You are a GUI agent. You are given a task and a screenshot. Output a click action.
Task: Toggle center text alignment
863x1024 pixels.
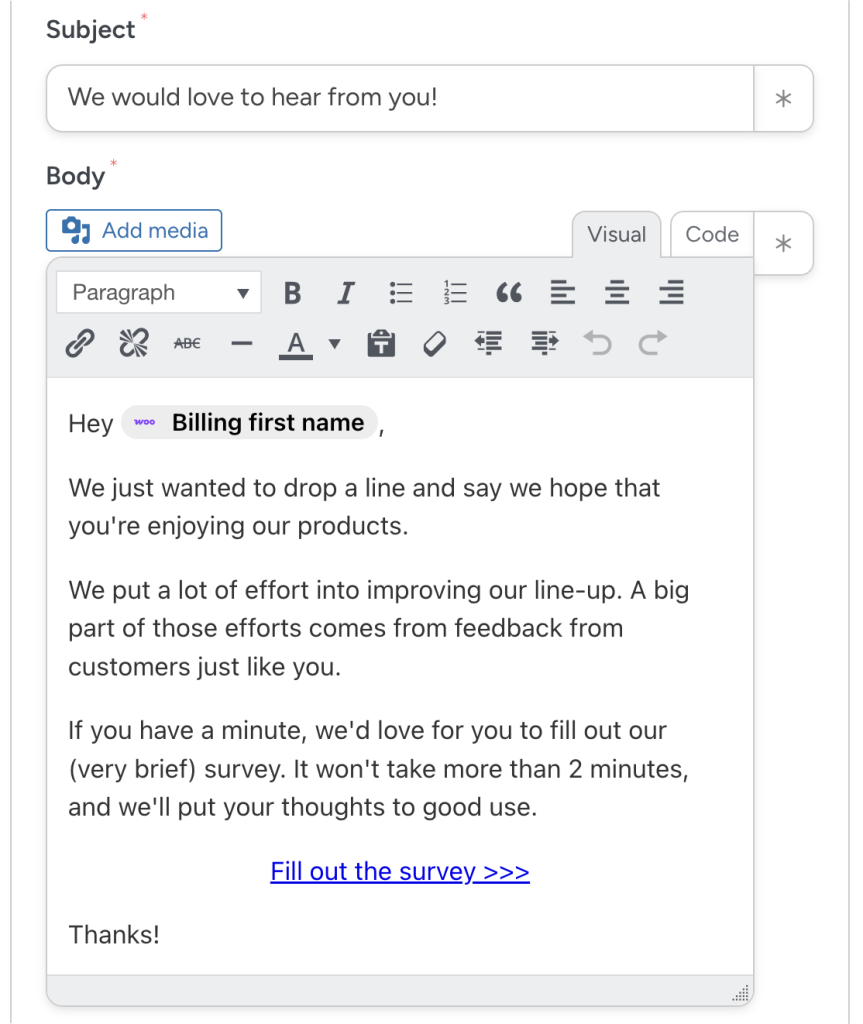(617, 292)
